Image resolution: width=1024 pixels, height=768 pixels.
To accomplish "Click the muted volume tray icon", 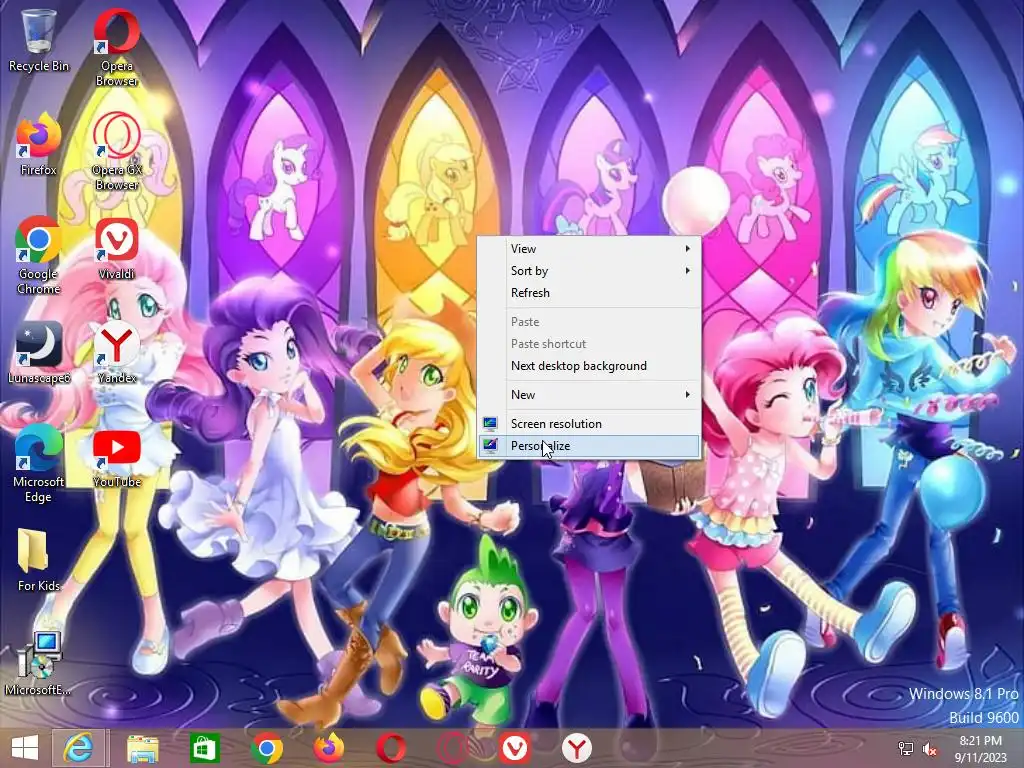I will pyautogui.click(x=930, y=749).
